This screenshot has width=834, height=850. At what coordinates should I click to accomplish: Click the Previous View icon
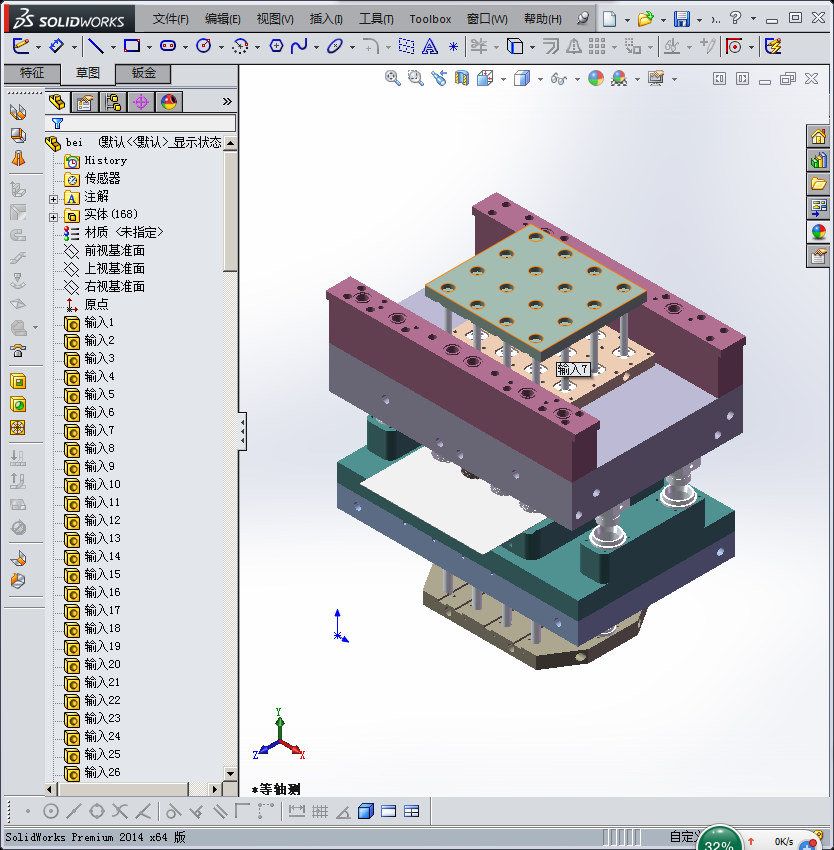tap(439, 79)
